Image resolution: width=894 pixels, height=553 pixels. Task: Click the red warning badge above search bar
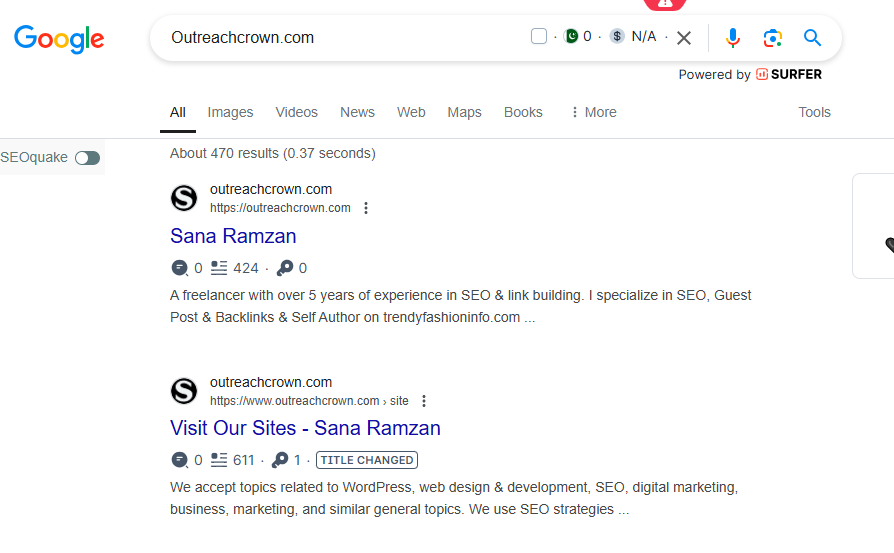pos(665,5)
